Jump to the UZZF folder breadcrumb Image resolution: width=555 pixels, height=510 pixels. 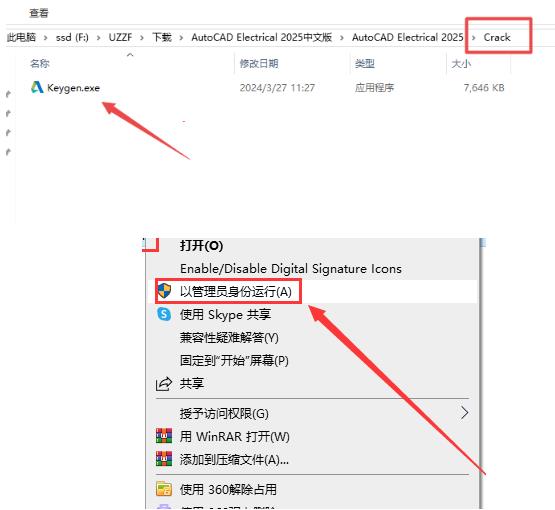(x=120, y=37)
